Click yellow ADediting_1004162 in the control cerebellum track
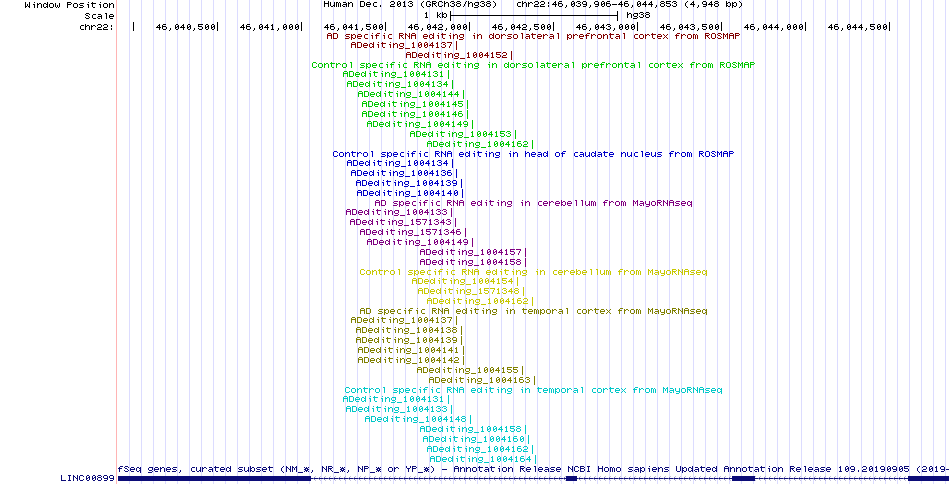Screen dimensions: 950x484 [480, 301]
